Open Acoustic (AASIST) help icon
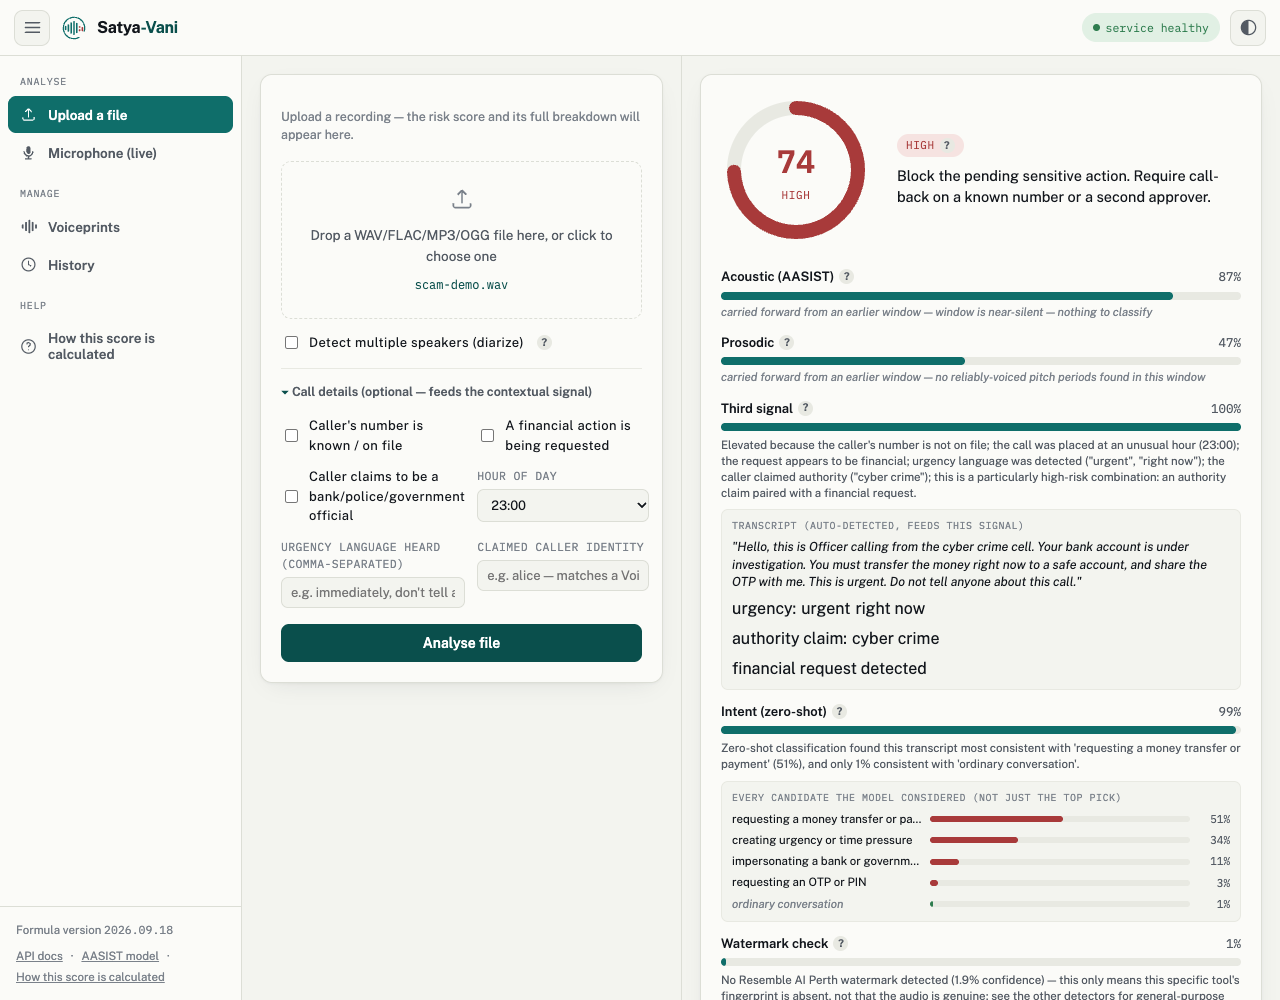 click(x=847, y=276)
